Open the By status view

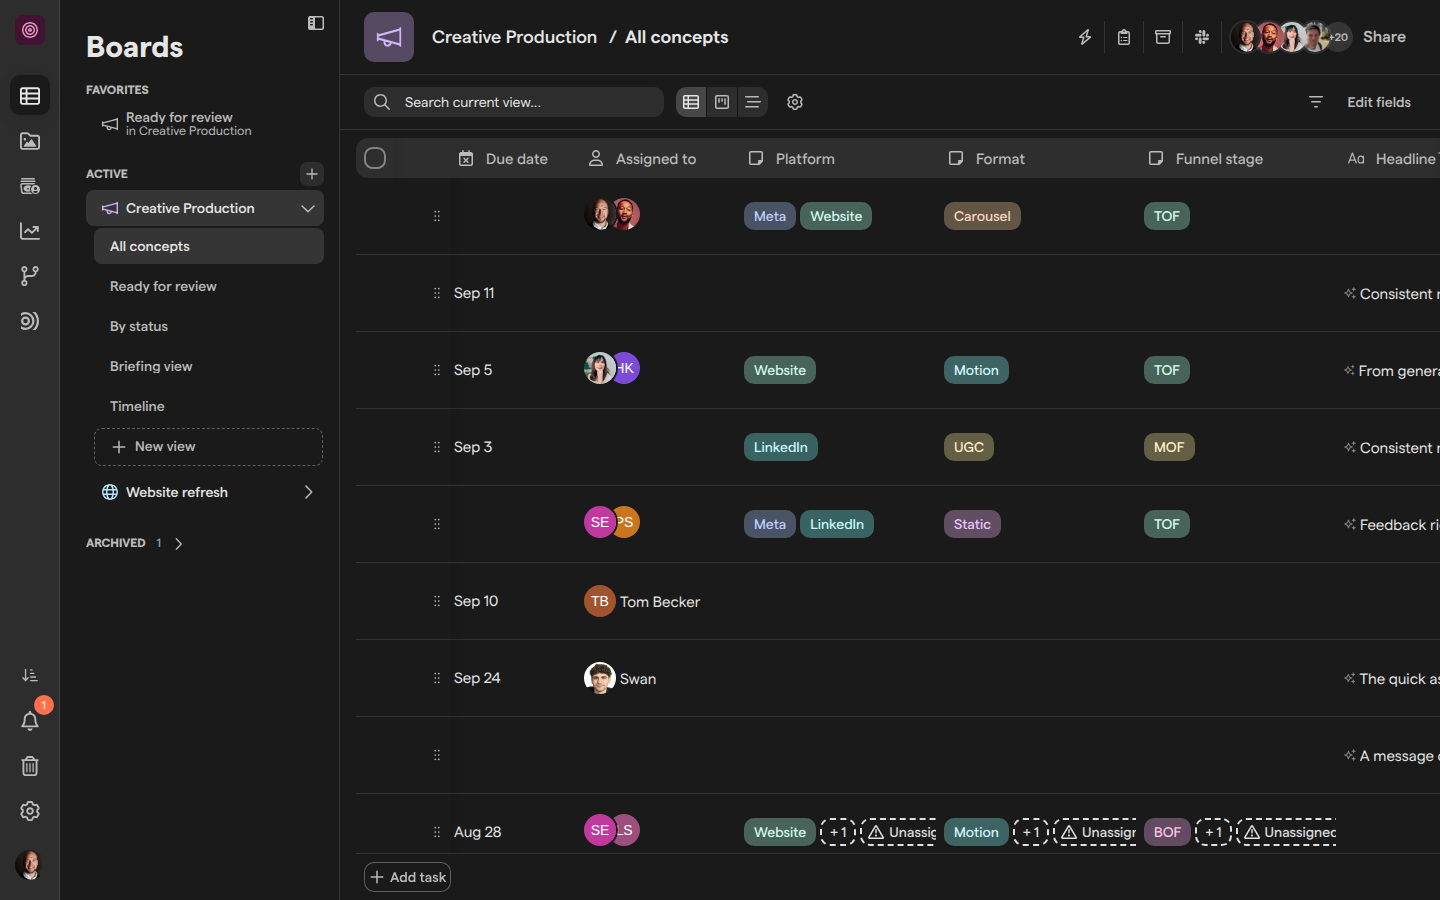[209, 326]
